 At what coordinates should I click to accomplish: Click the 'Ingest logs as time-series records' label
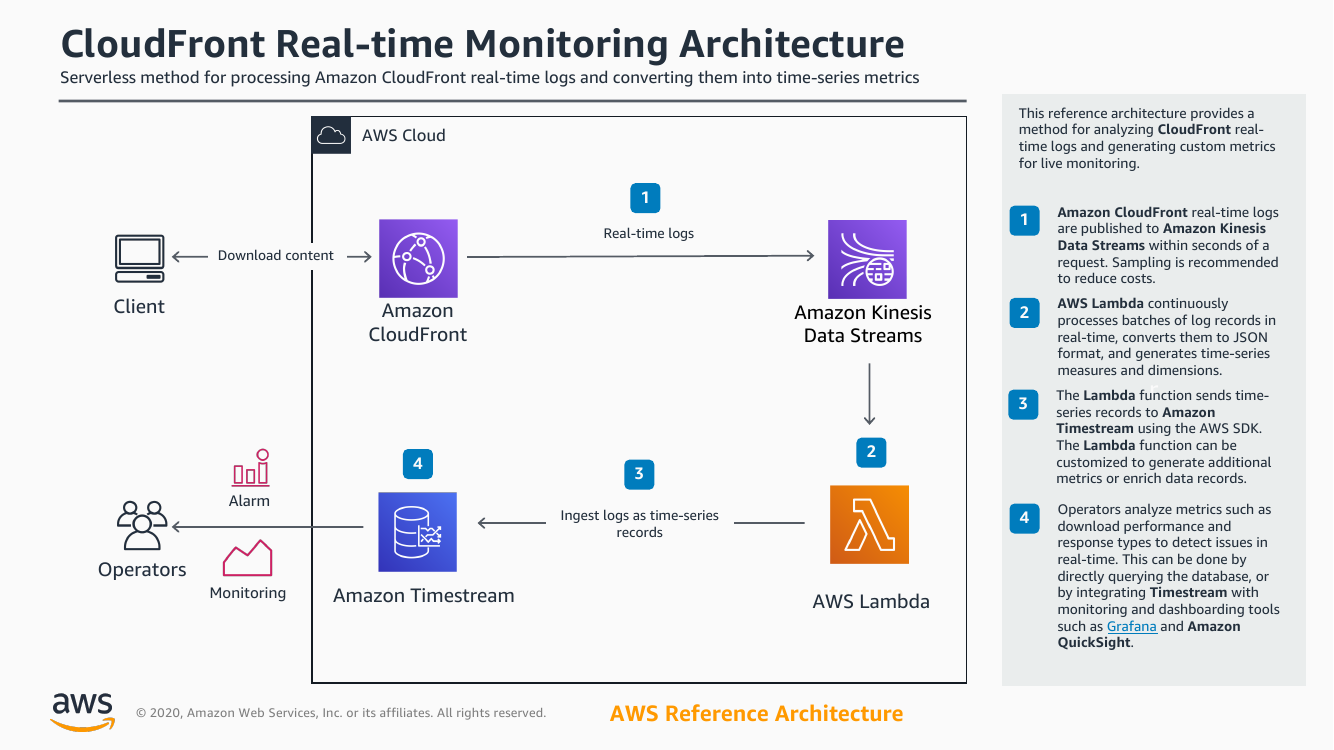(x=640, y=524)
